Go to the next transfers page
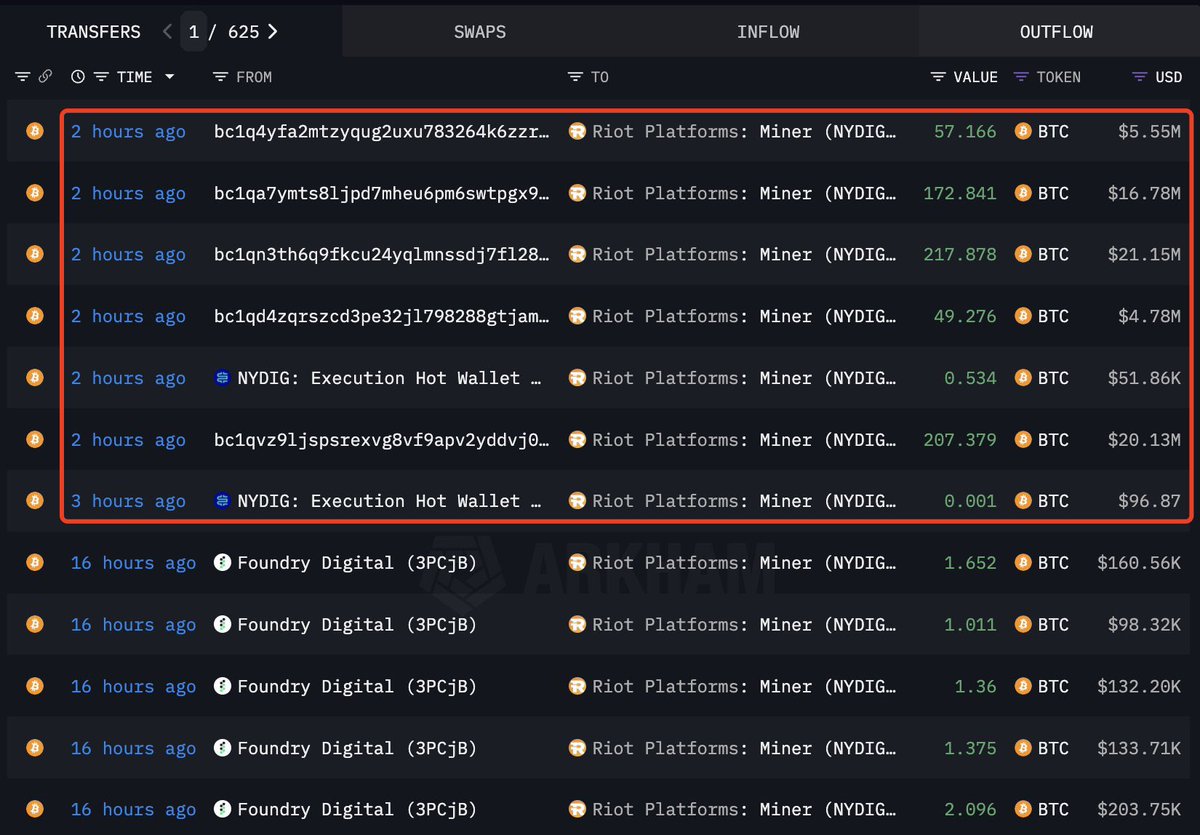The height and width of the screenshot is (835, 1200). 272,32
